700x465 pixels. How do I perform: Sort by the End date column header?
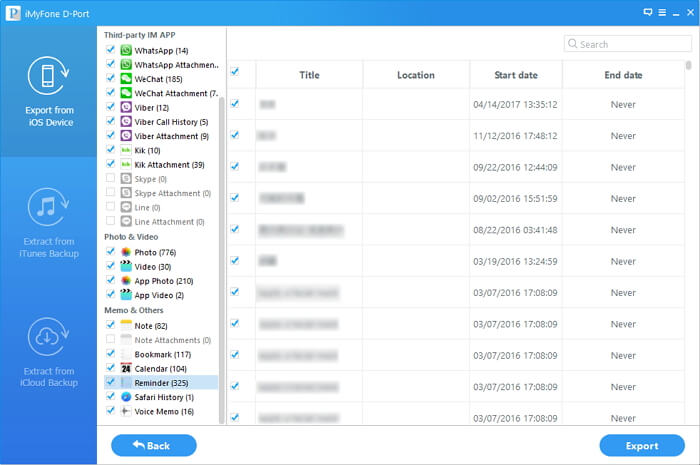(623, 75)
